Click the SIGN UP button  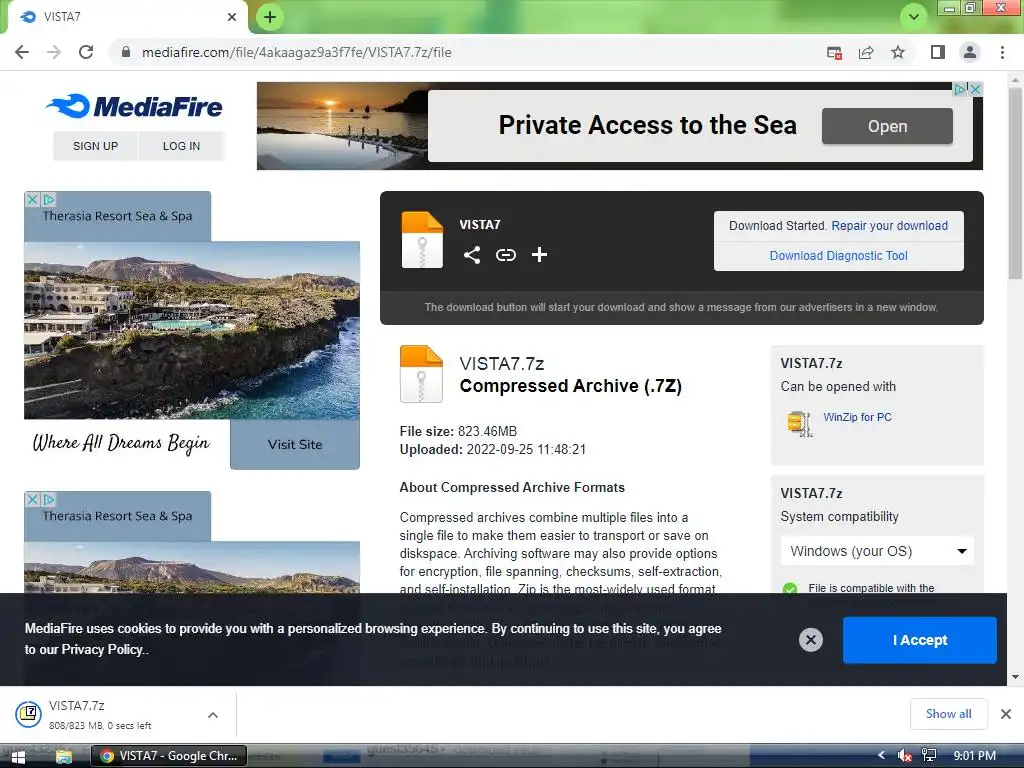click(95, 146)
